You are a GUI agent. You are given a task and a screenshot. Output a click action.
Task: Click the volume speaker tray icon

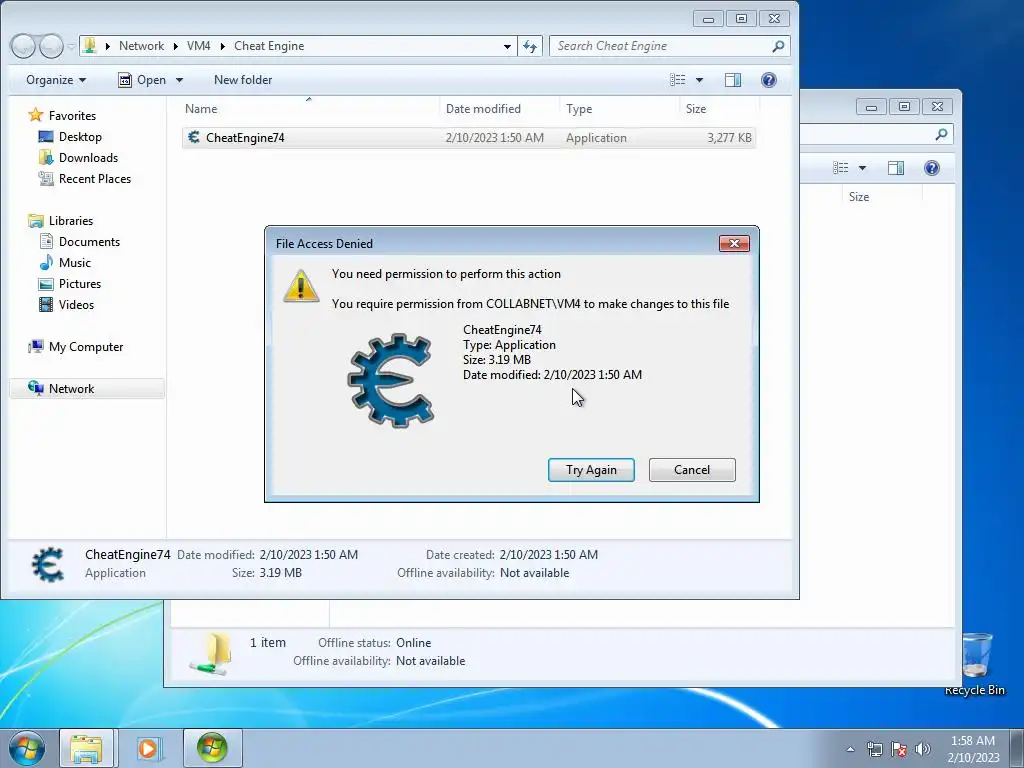tap(923, 749)
